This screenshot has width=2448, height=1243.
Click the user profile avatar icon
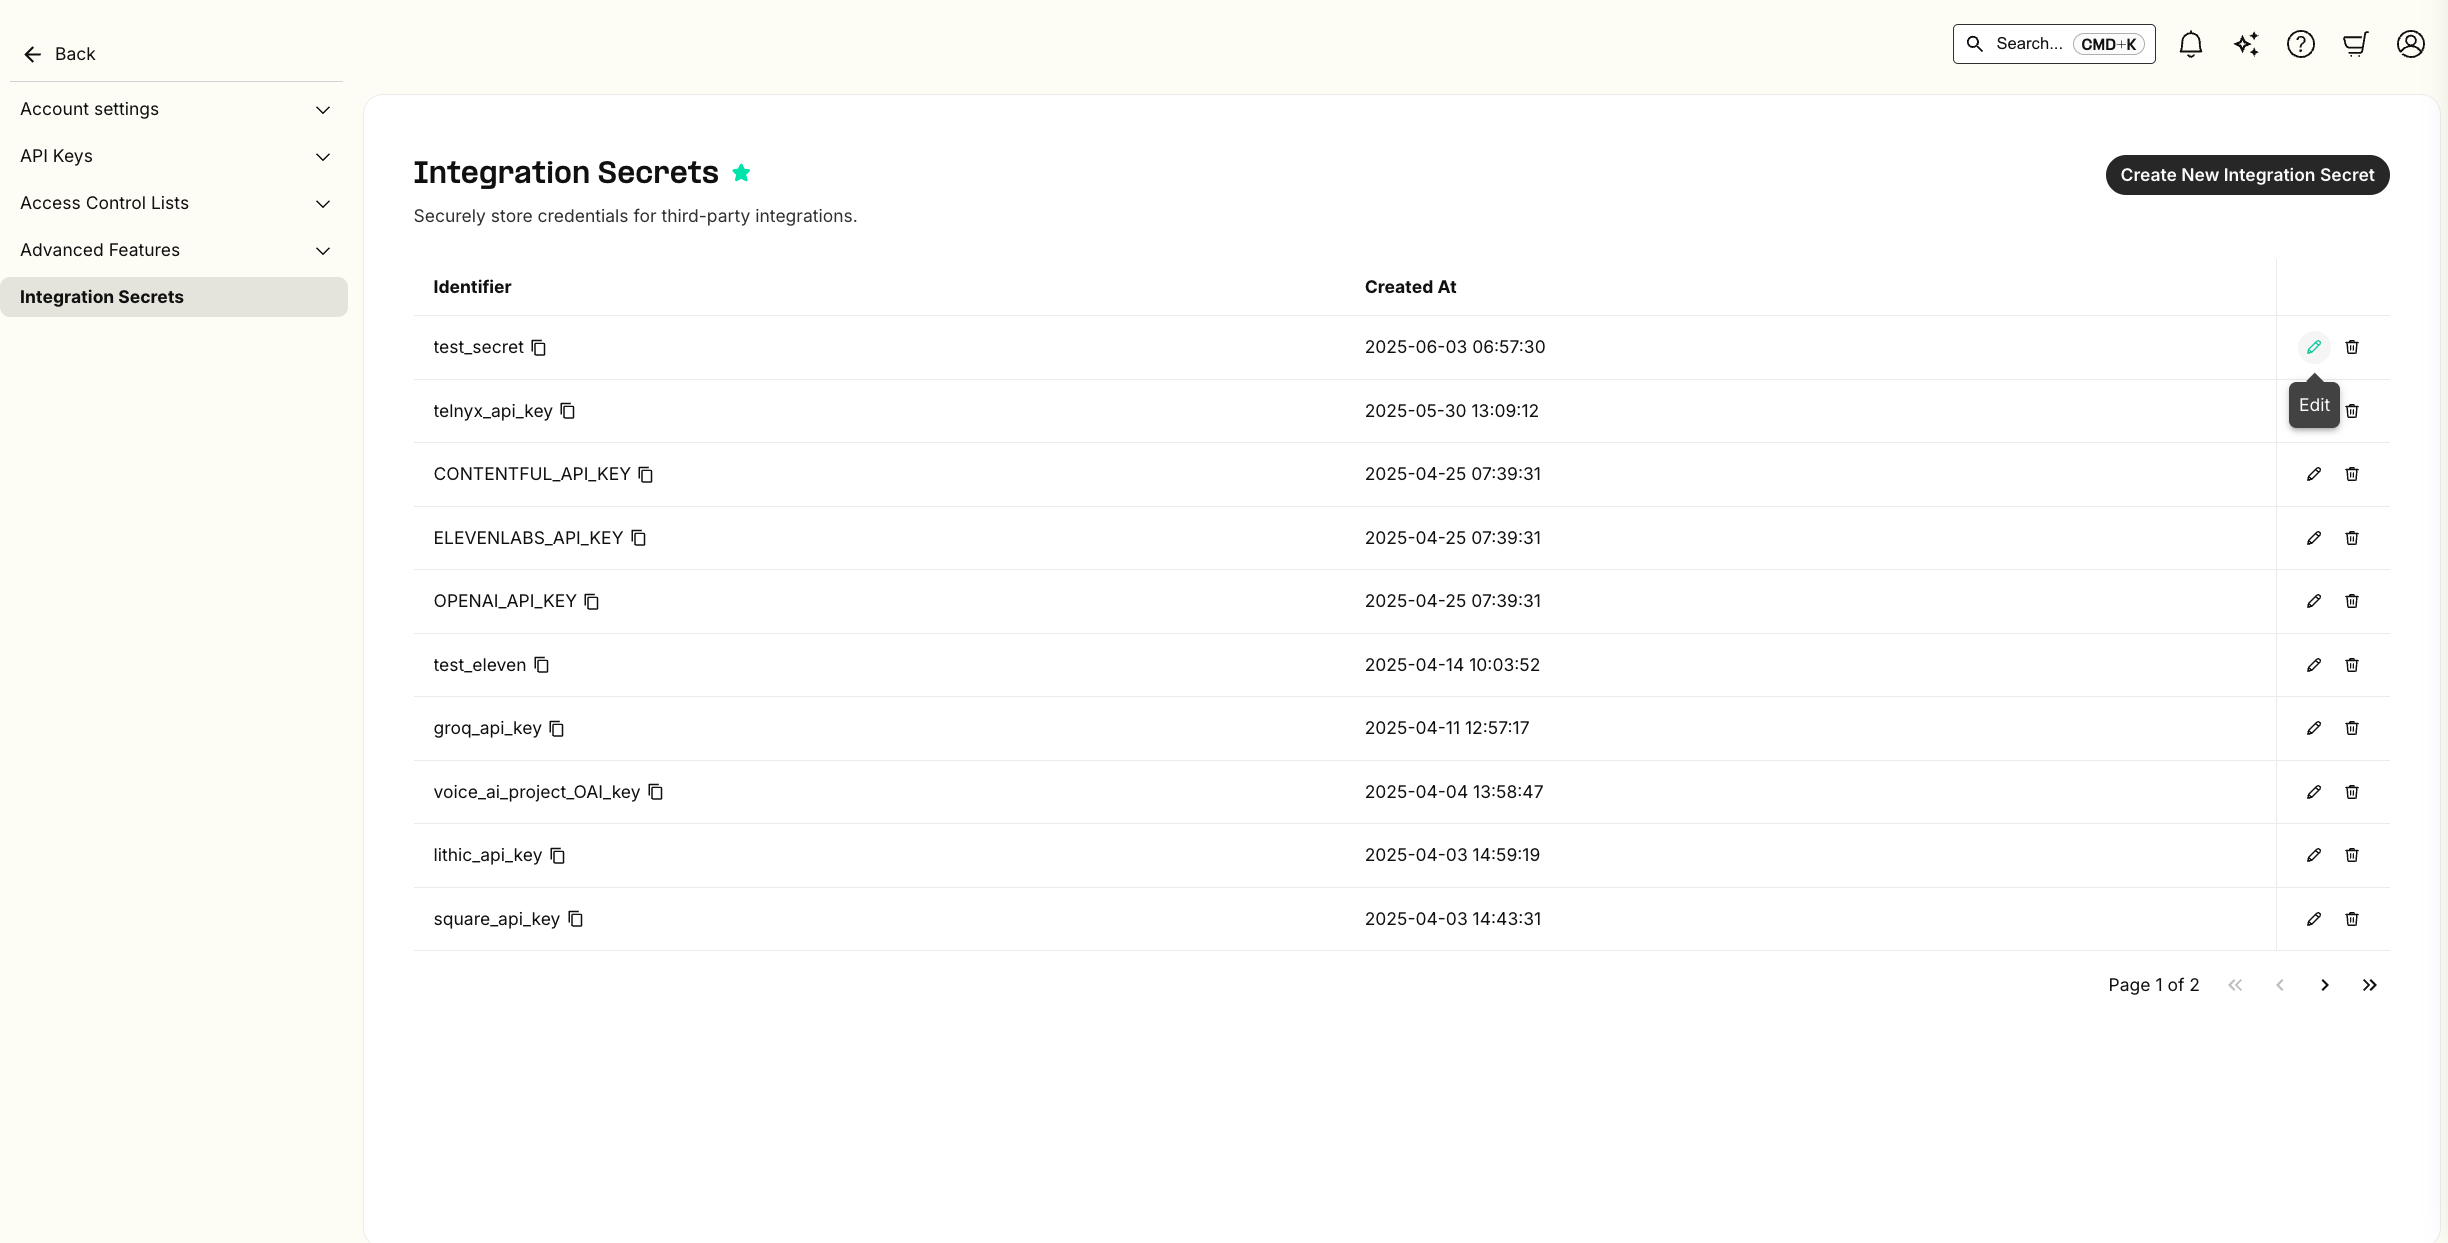(2410, 44)
